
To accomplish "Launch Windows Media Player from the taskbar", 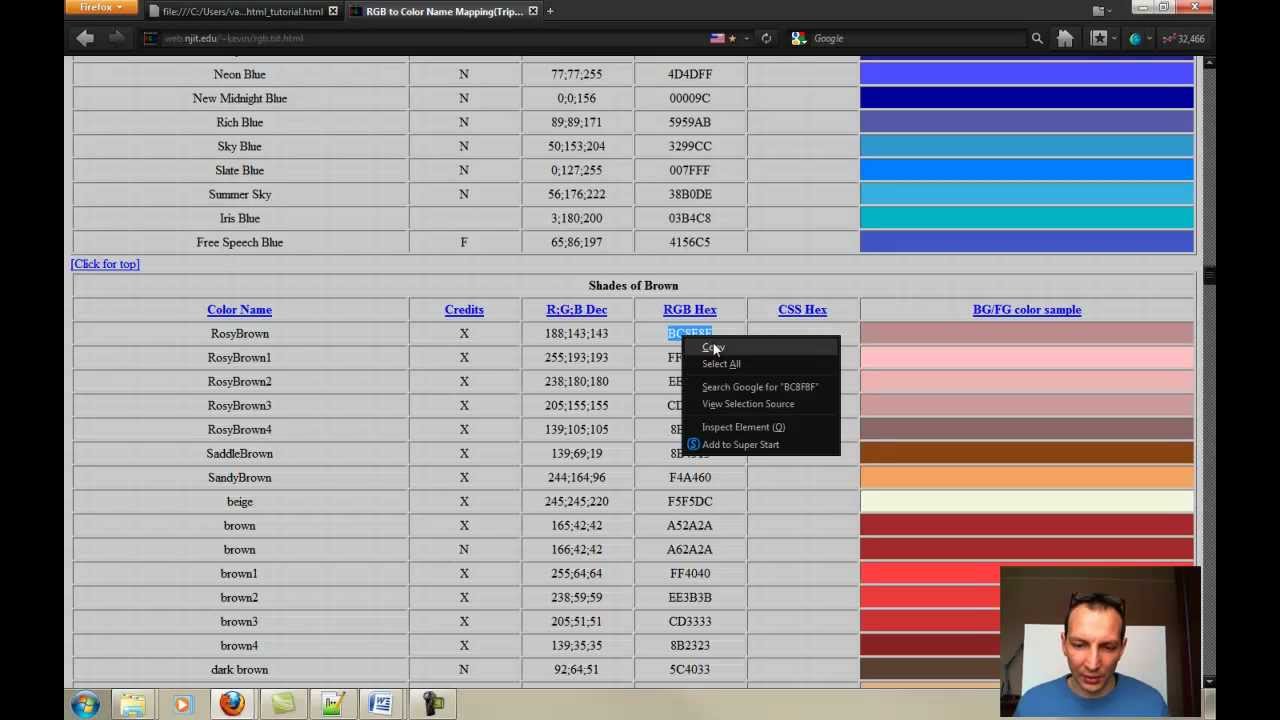I will 182,704.
